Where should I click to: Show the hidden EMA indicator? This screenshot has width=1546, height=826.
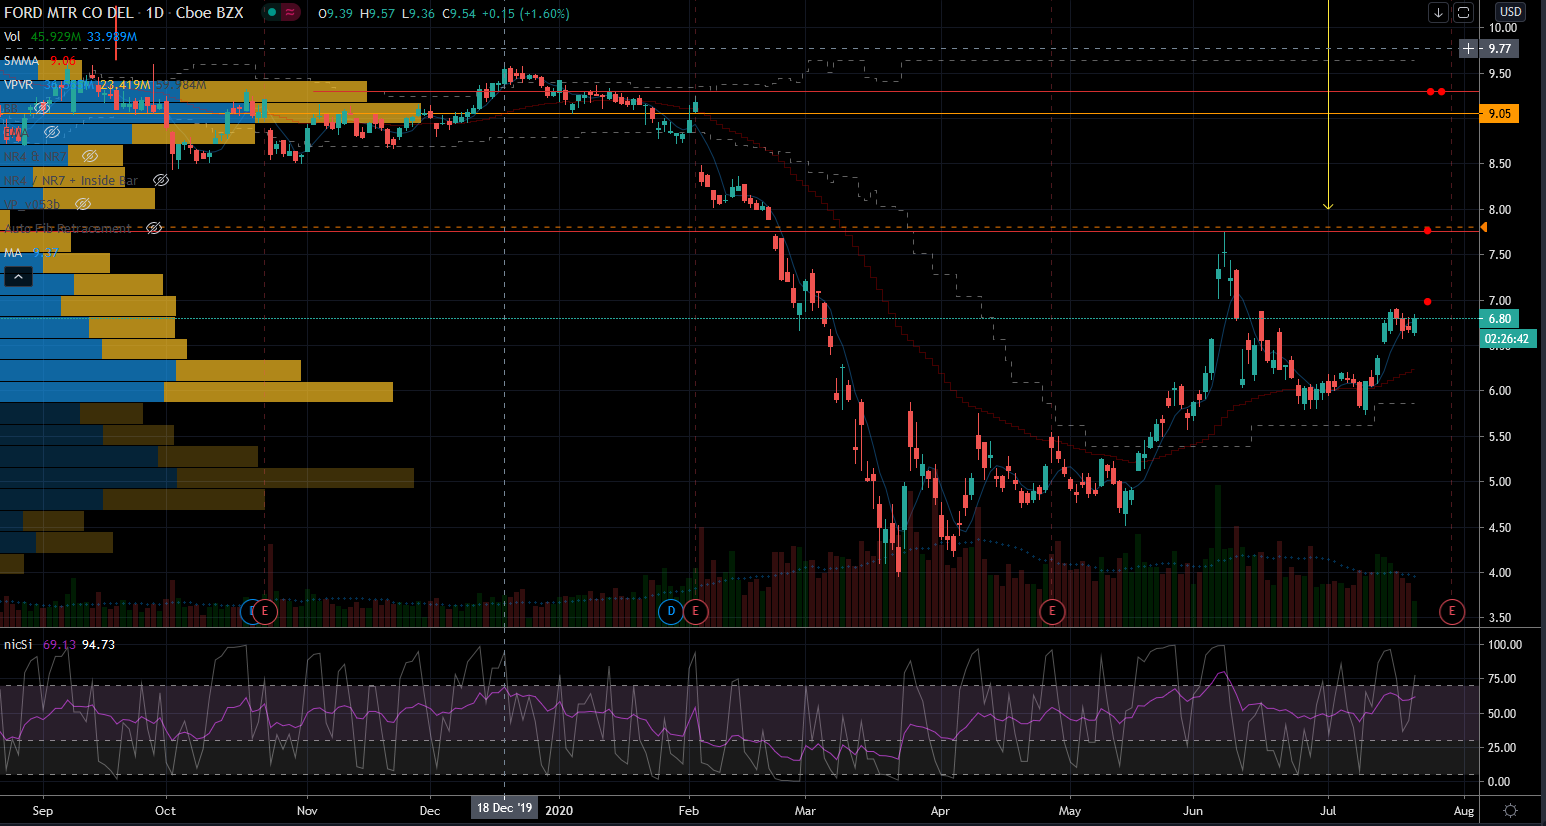click(52, 132)
